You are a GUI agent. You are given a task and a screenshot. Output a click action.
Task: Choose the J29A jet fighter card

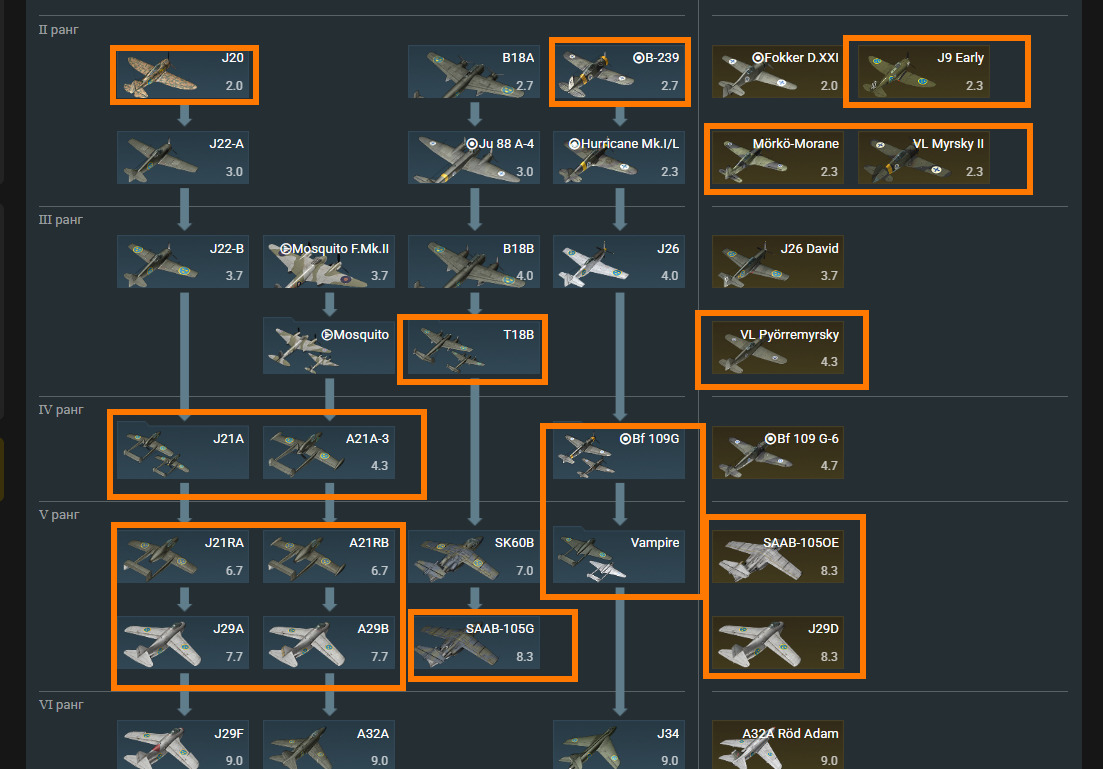pos(183,642)
